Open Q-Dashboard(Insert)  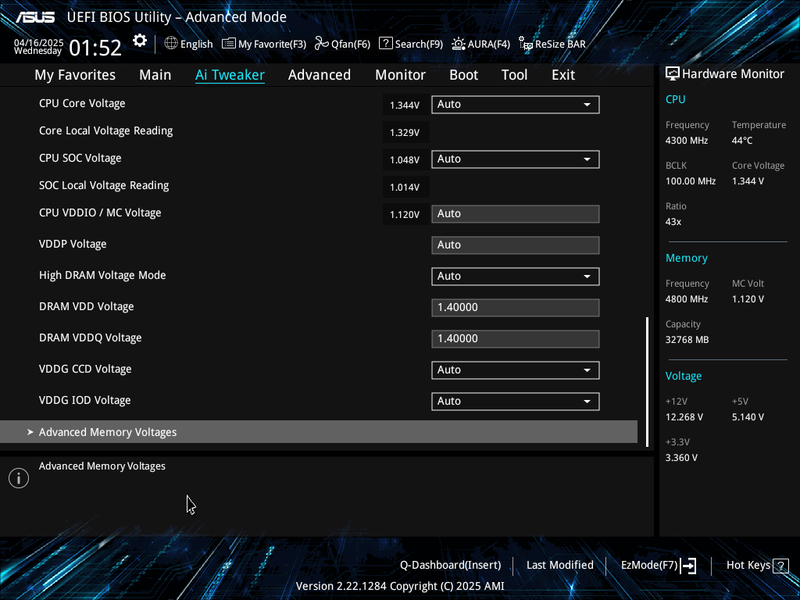450,565
